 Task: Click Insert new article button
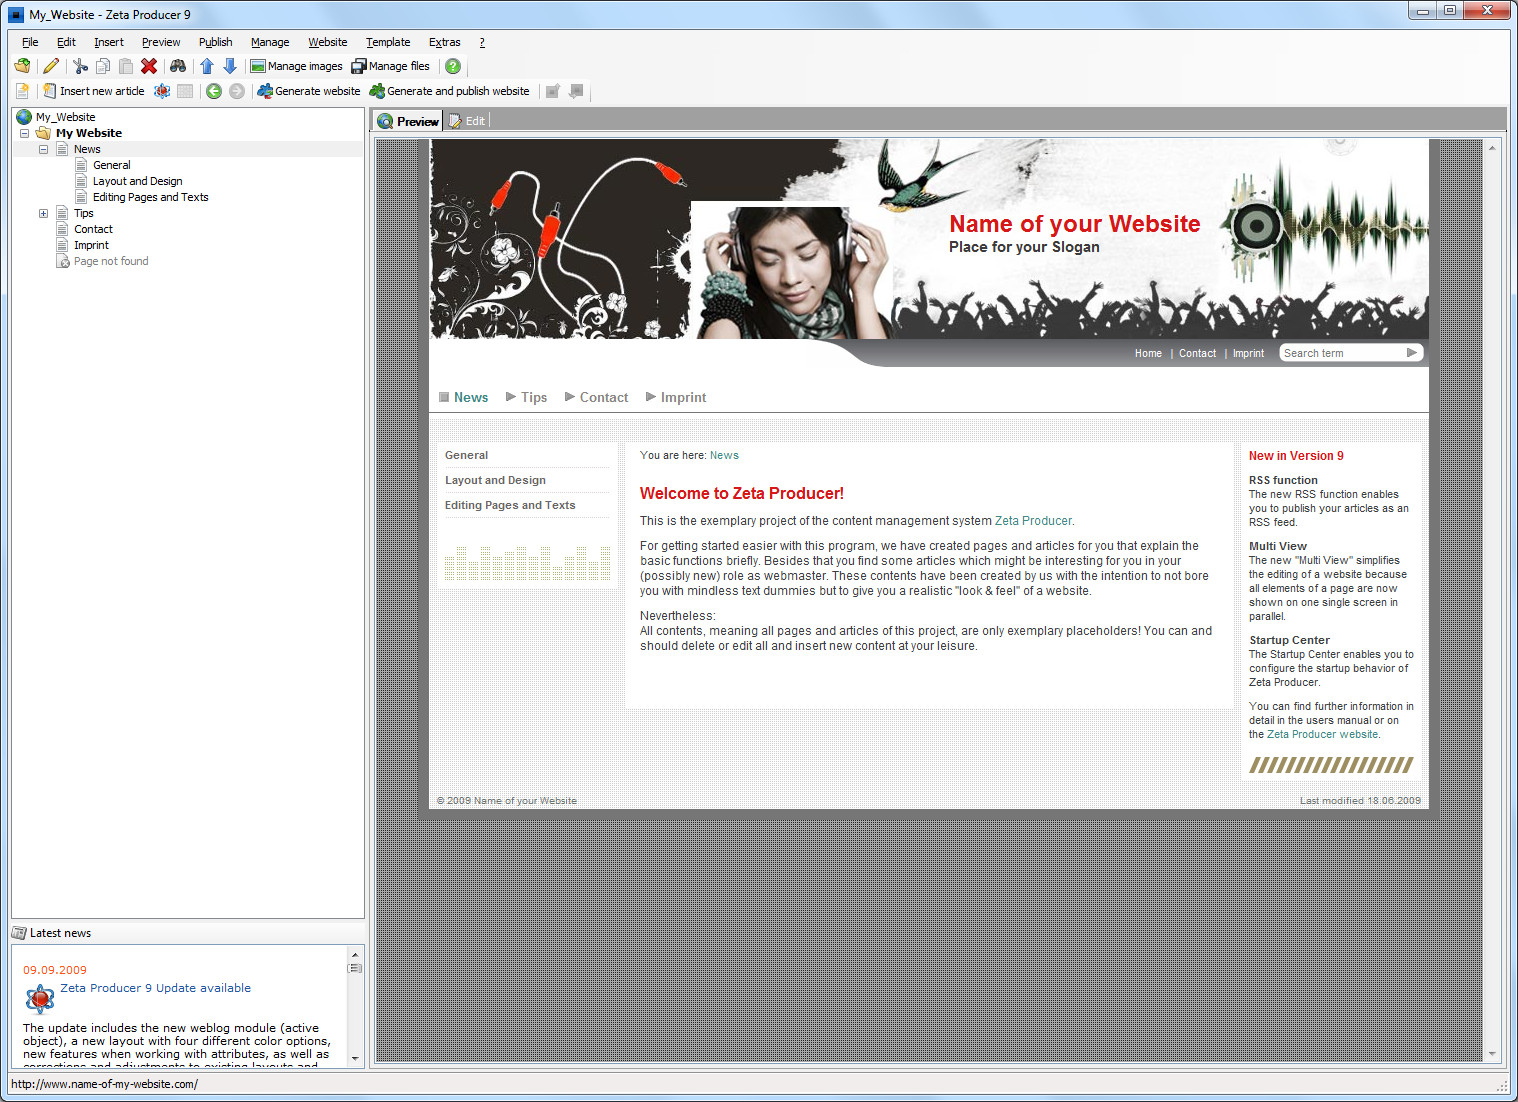(x=93, y=91)
